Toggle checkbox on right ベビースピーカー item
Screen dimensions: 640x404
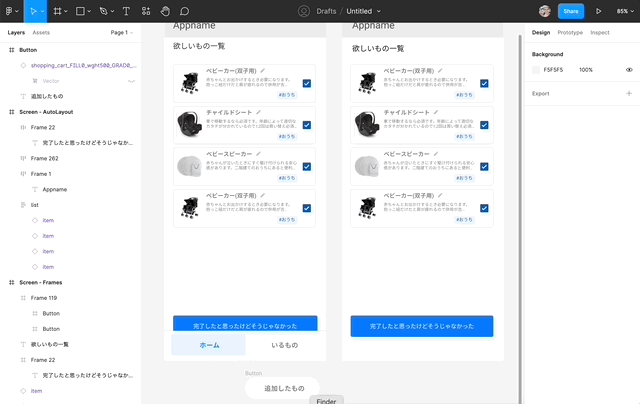[x=484, y=167]
